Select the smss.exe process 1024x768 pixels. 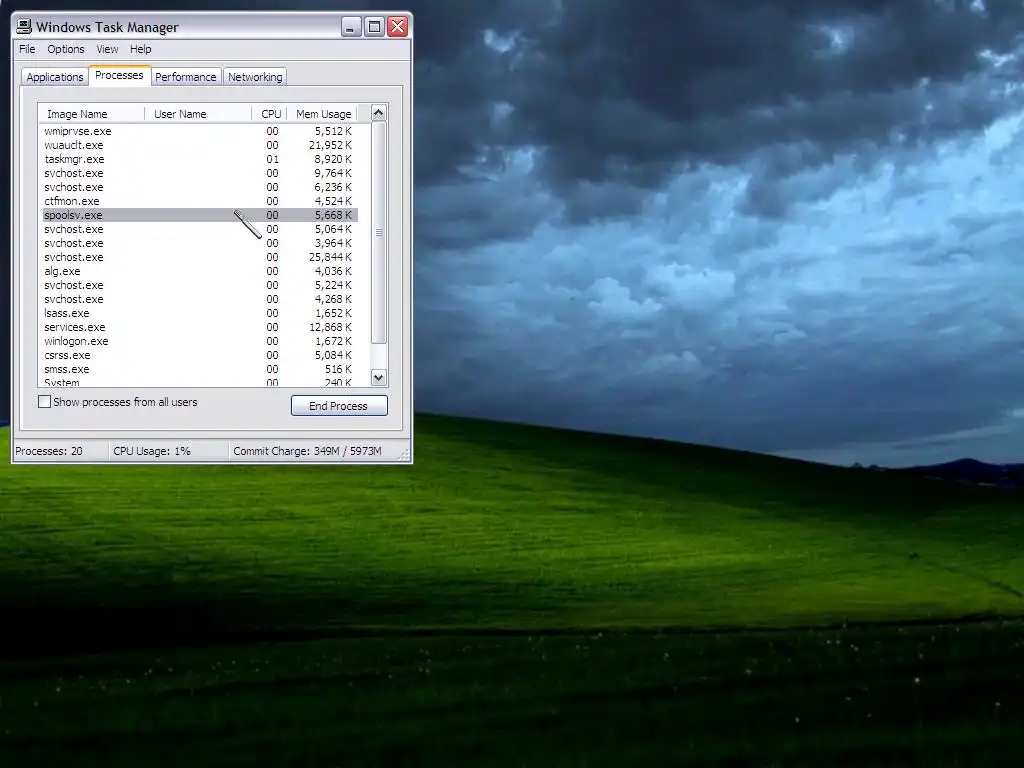pyautogui.click(x=200, y=369)
